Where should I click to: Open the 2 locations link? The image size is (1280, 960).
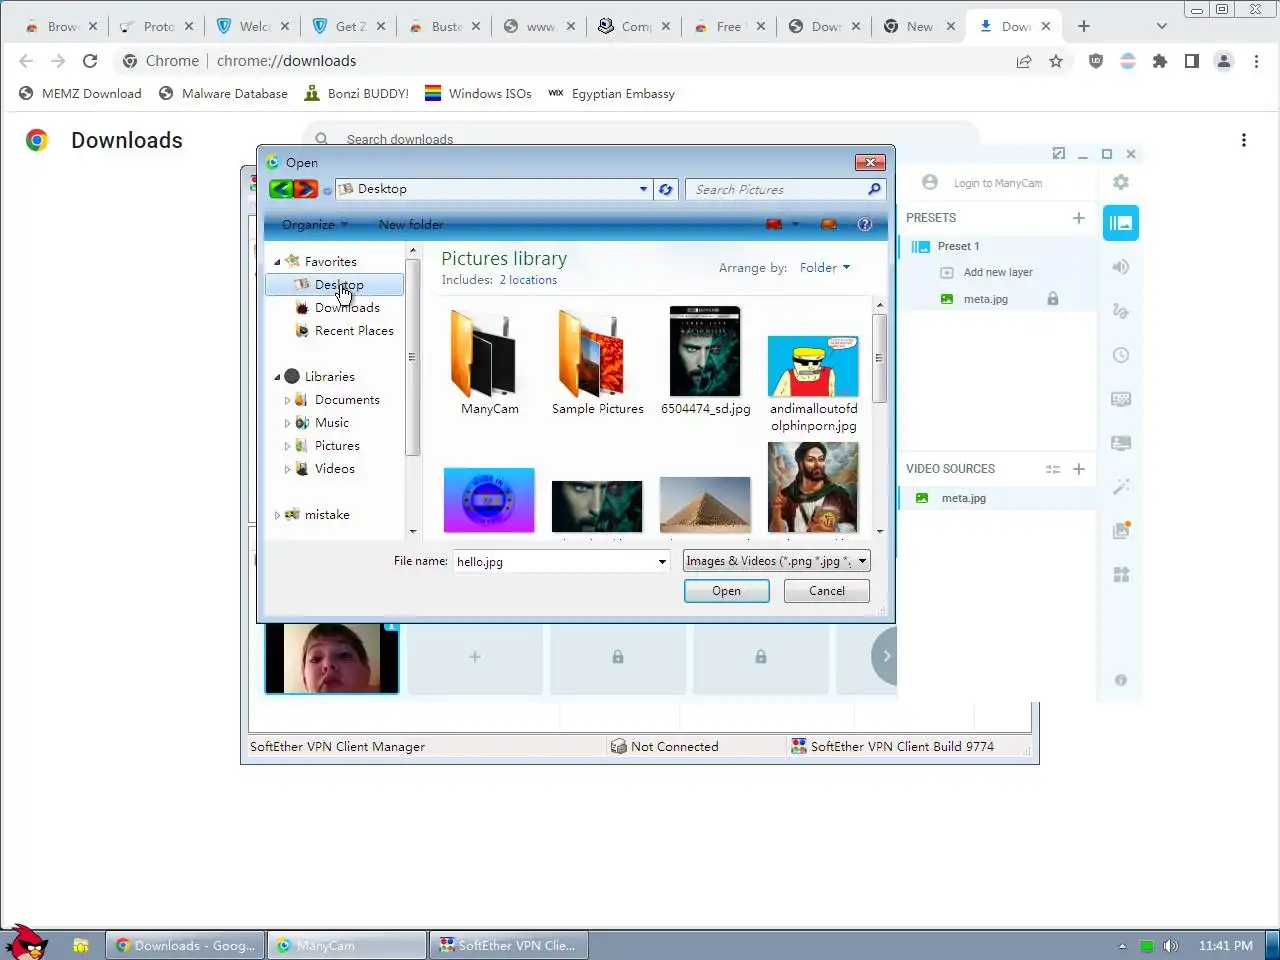pyautogui.click(x=528, y=280)
